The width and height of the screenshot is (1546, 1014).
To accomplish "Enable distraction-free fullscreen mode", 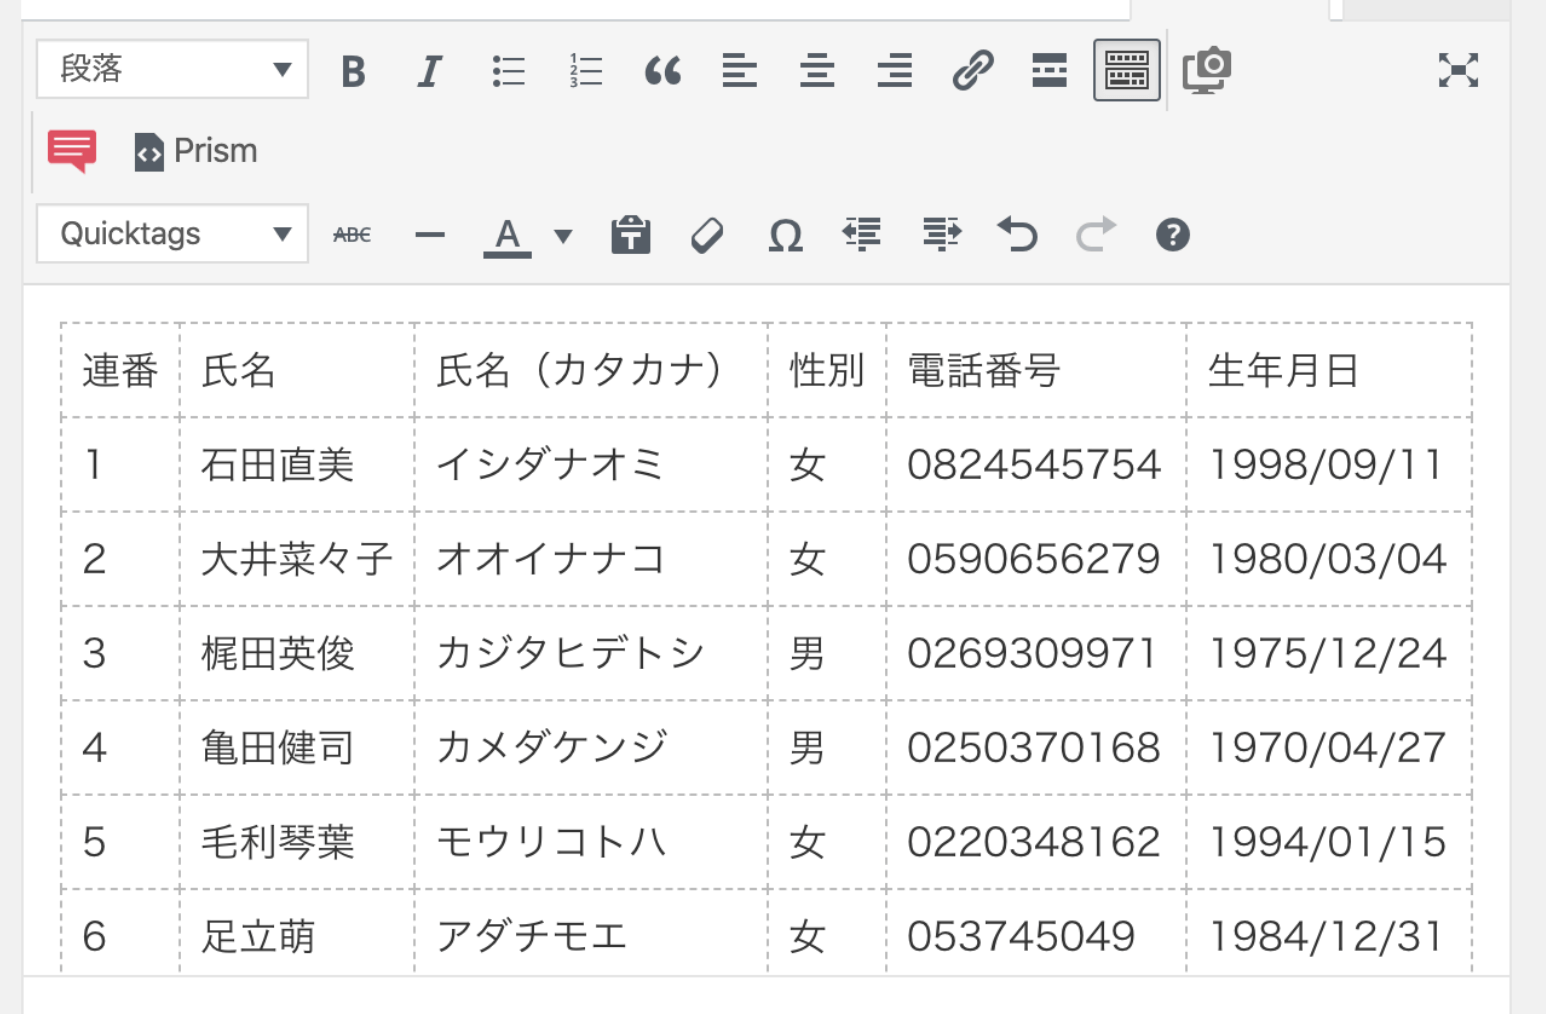I will (1458, 71).
